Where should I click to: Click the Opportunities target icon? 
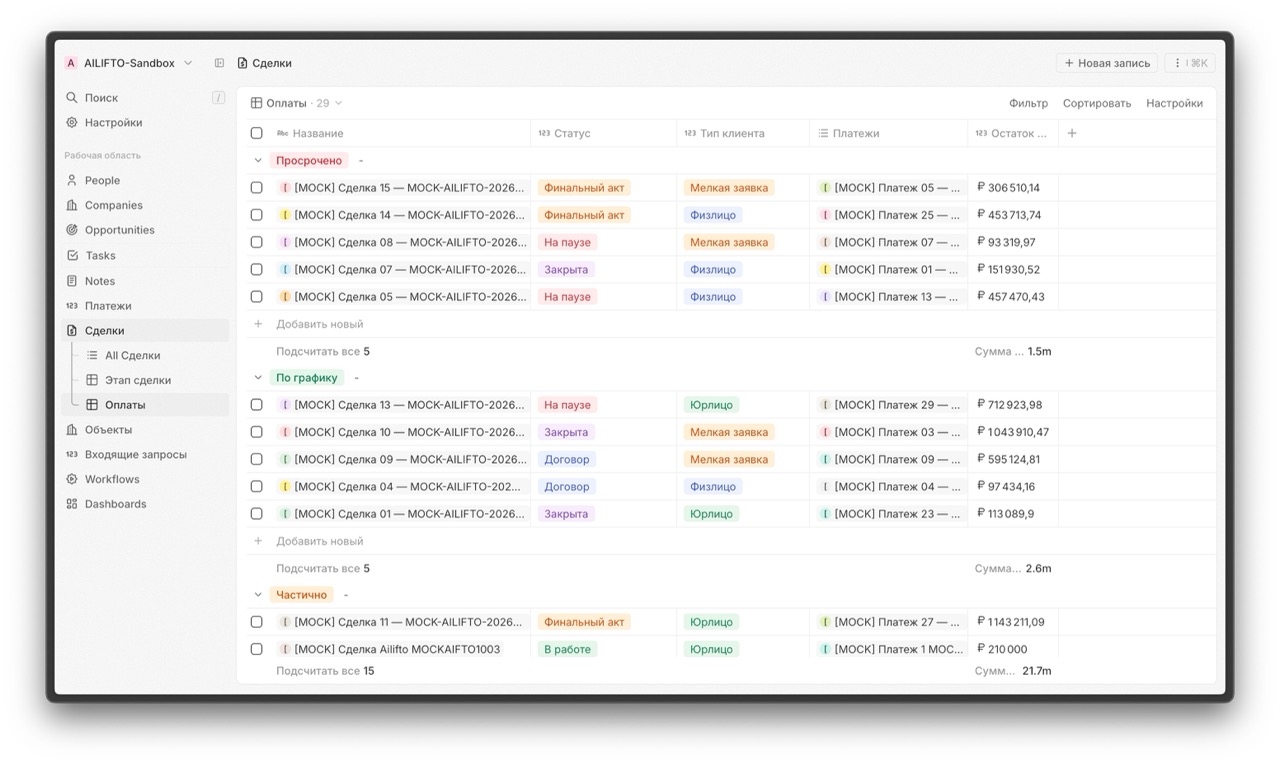(72, 230)
